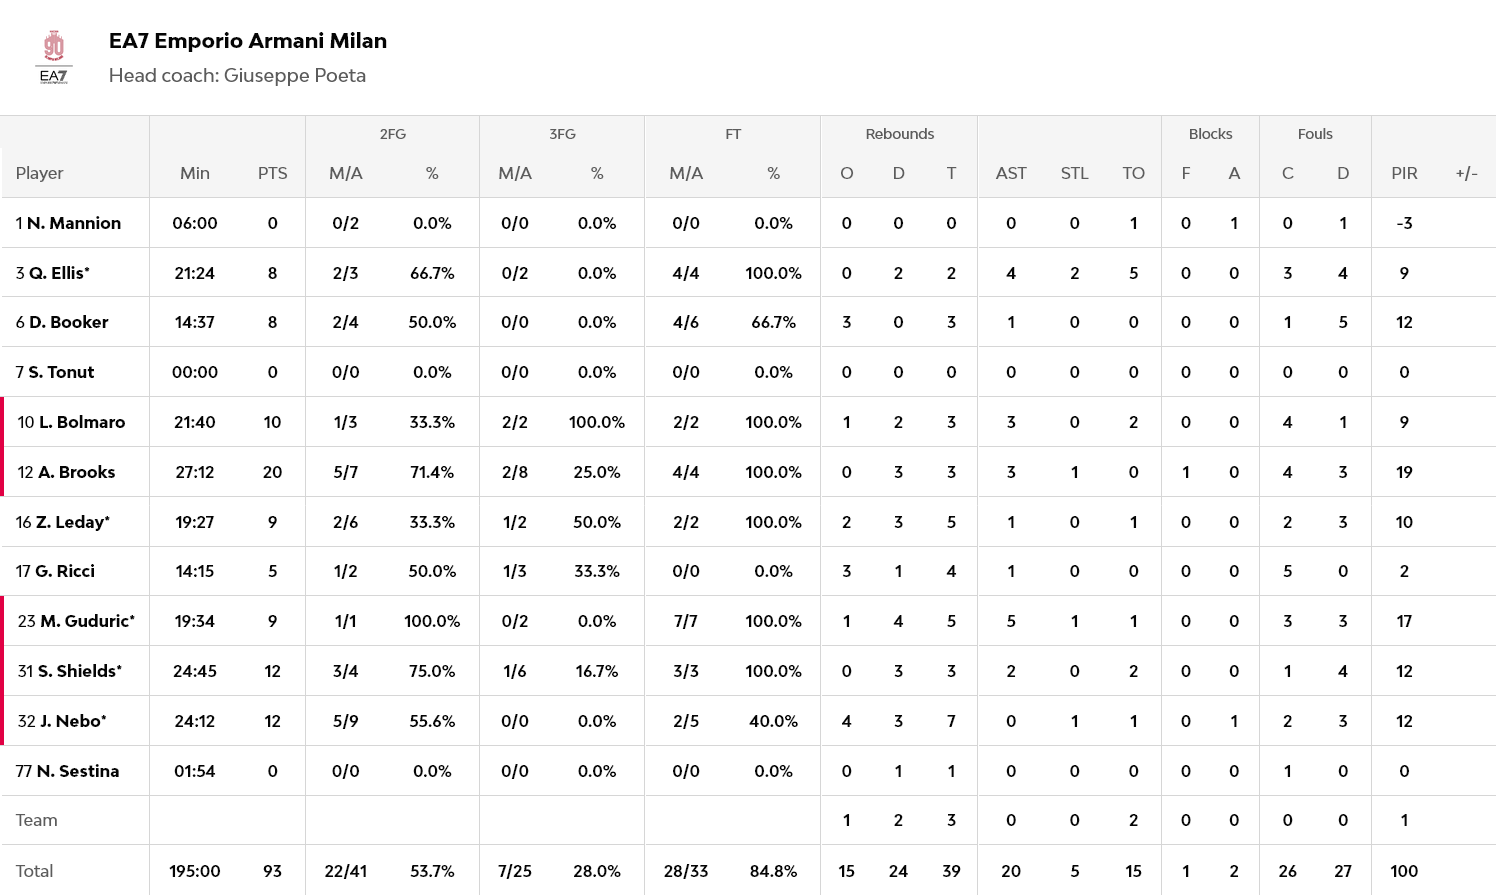
Task: Click M. Guduric player name
Action: click(x=87, y=621)
